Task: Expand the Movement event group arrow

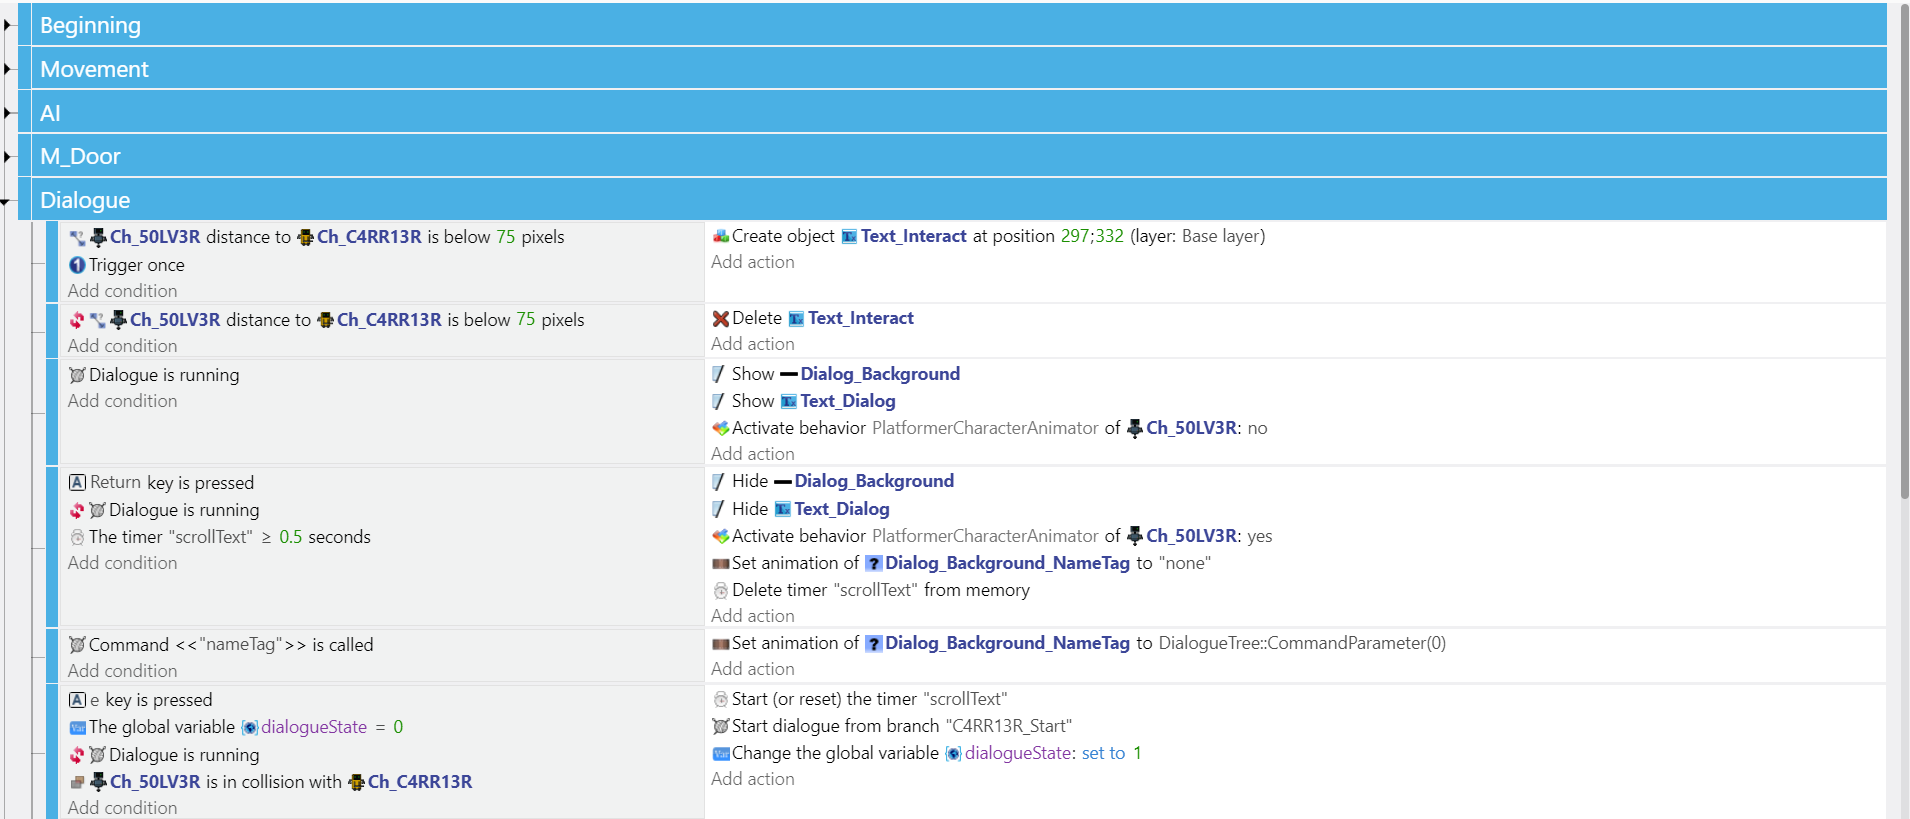Action: [x=7, y=69]
